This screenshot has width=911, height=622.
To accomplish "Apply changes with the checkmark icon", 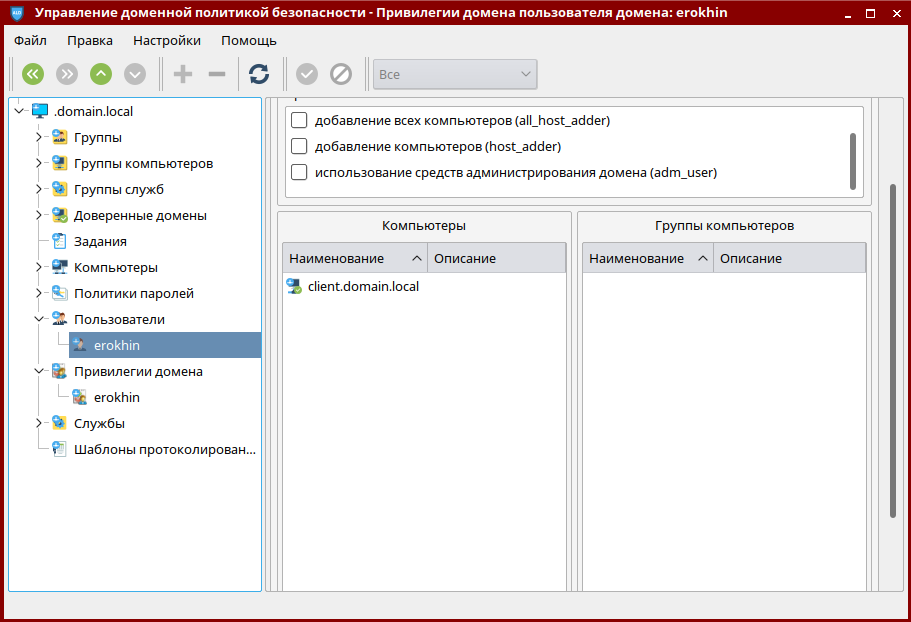I will point(307,74).
